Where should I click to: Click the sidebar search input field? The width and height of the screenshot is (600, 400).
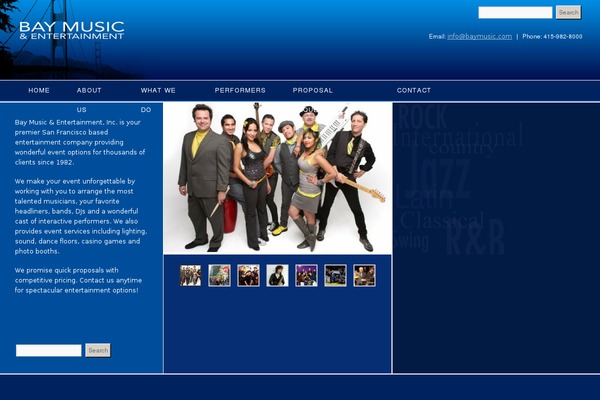click(x=49, y=350)
